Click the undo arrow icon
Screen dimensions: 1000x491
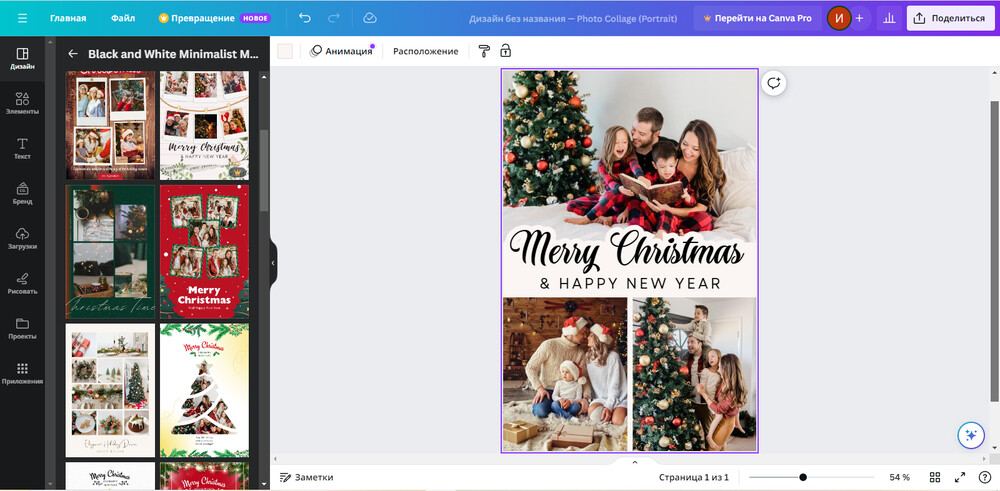tap(305, 18)
